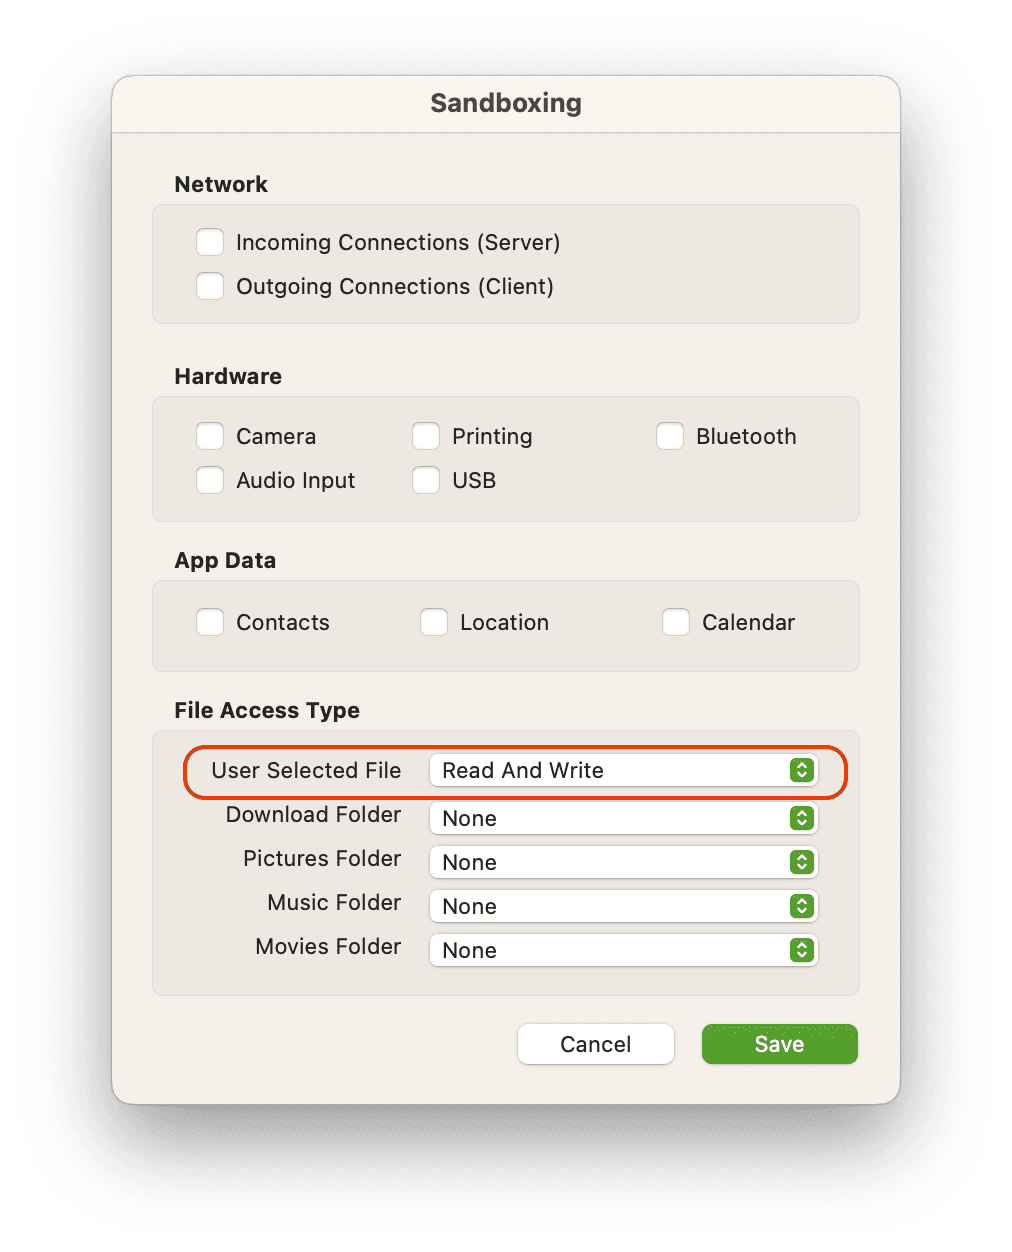Tick the Calendar checkbox
This screenshot has width=1012, height=1252.
pyautogui.click(x=676, y=622)
